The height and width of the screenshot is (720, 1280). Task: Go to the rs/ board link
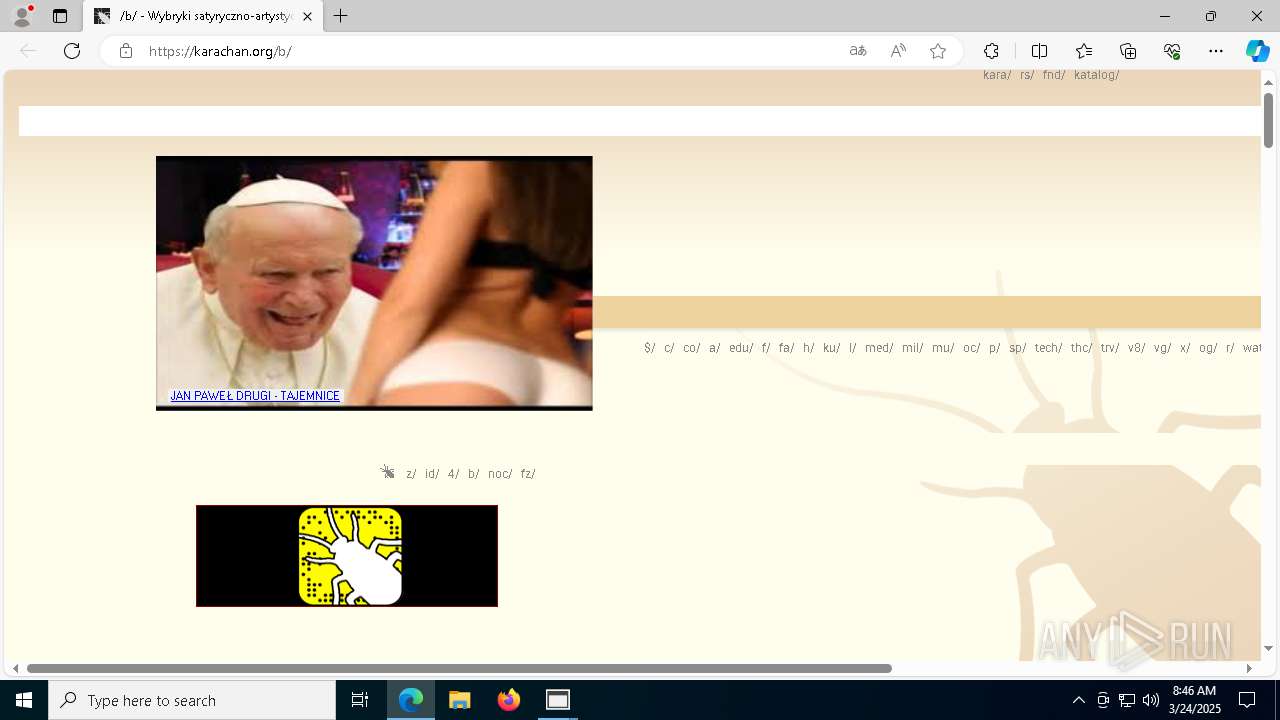[x=1027, y=75]
